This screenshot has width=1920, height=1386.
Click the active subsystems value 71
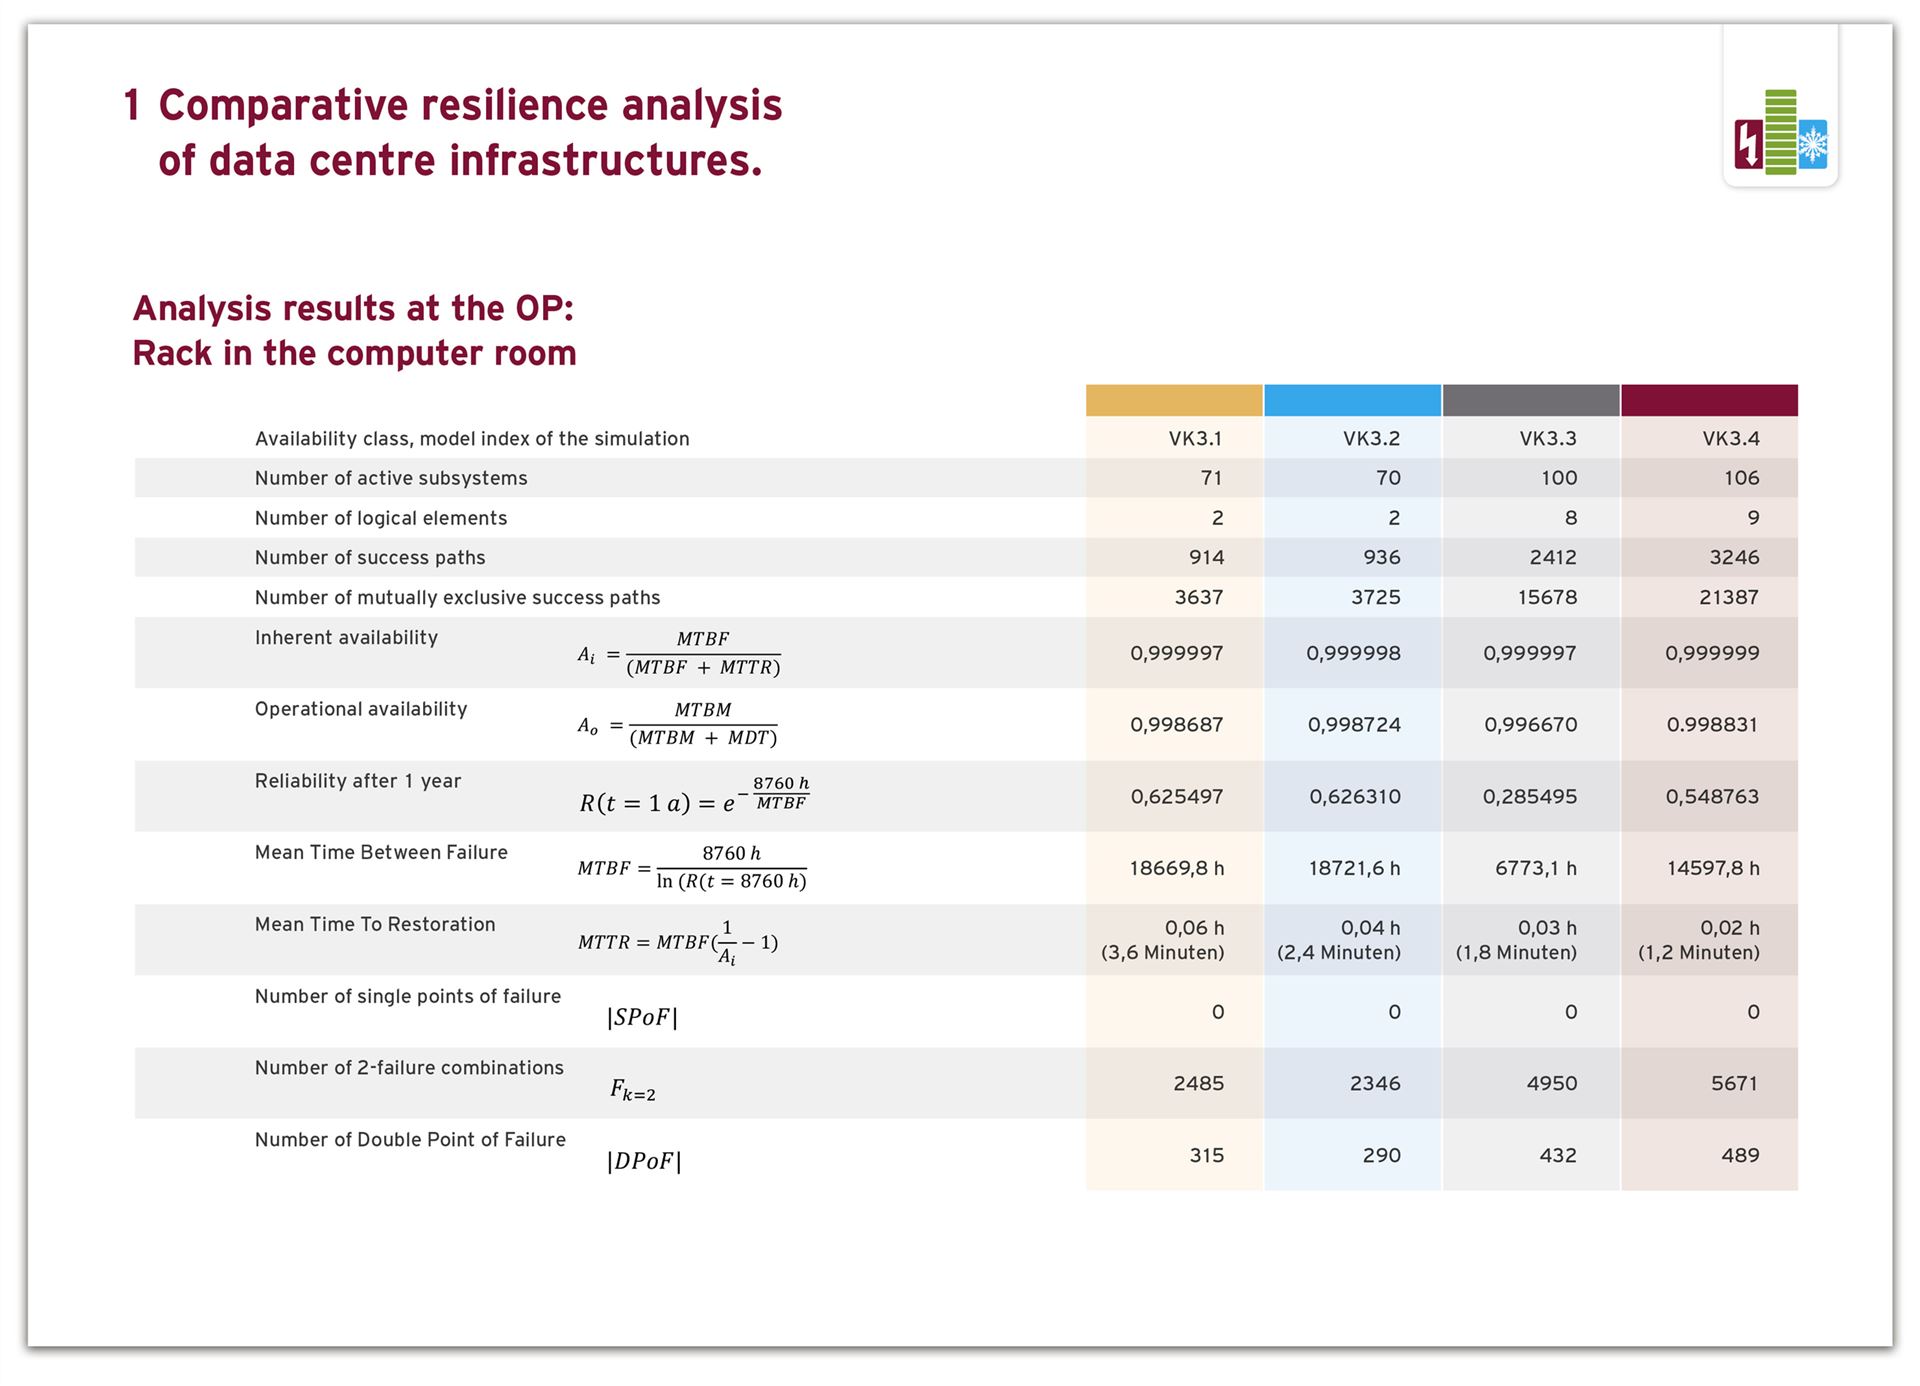pos(1211,478)
